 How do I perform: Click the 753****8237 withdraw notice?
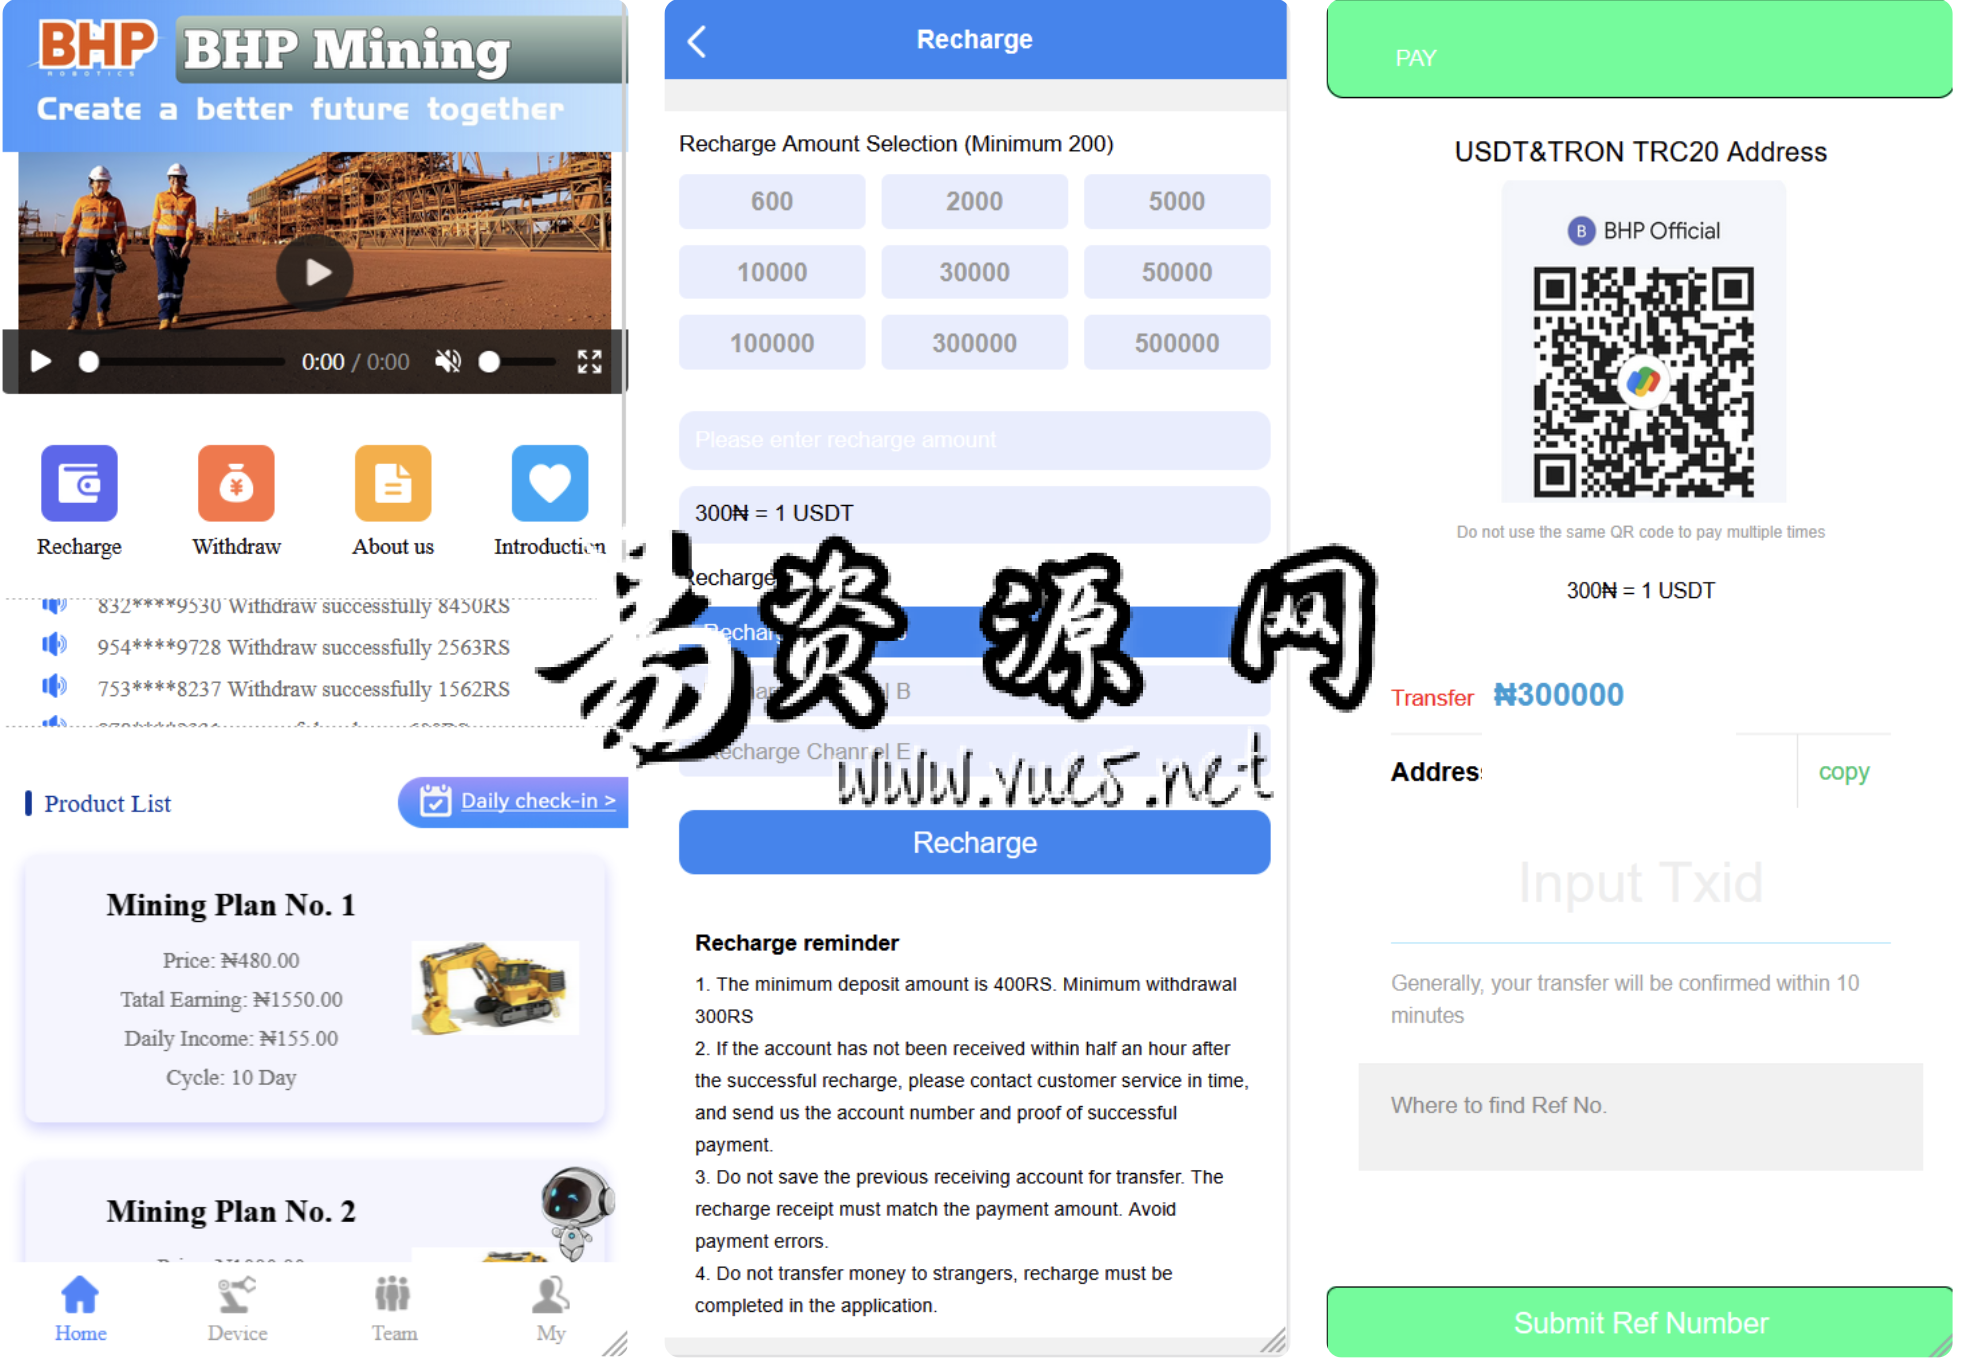(303, 689)
